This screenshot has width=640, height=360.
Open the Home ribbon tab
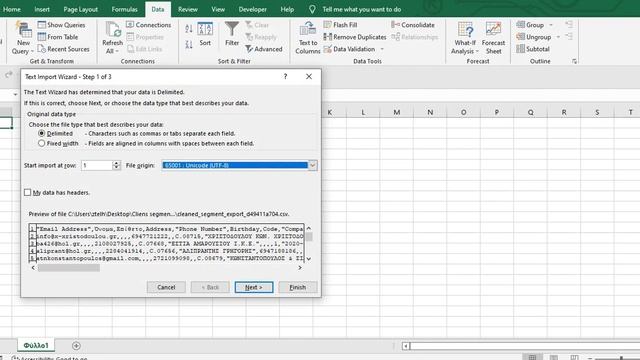[11, 9]
